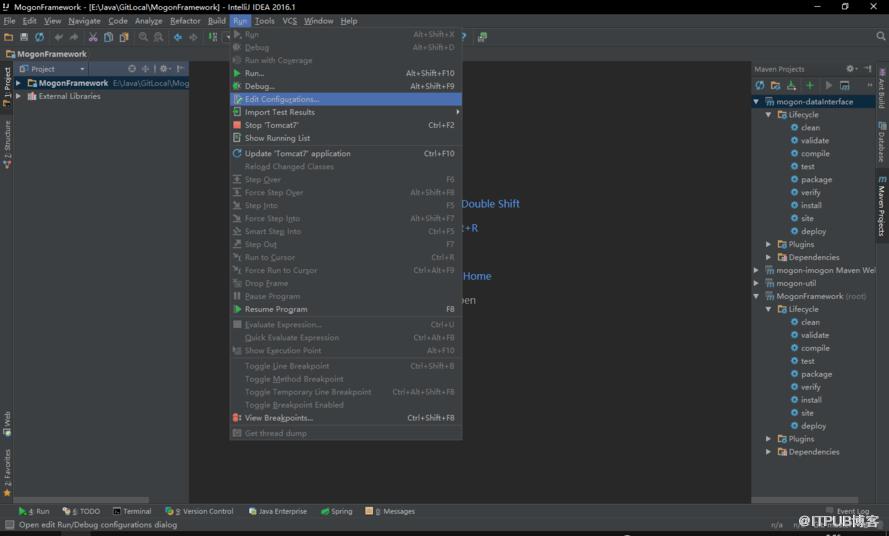Choose Resume Program in Run menu
The width and height of the screenshot is (889, 536).
tap(346, 309)
